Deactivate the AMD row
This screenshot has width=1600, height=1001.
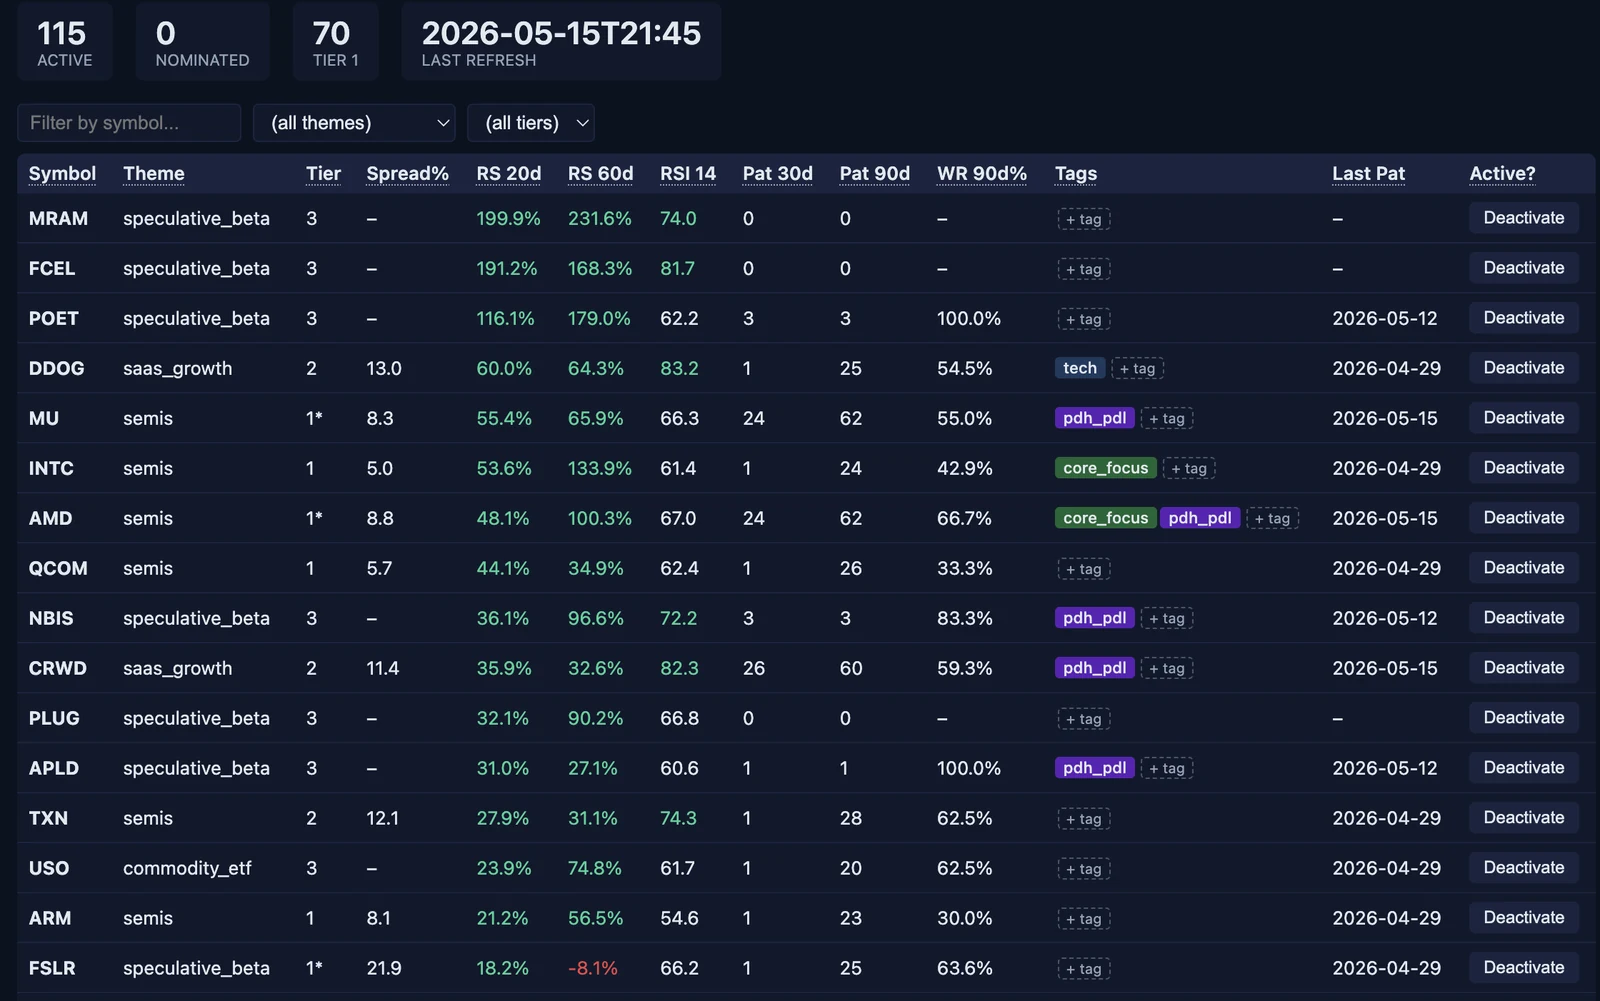coord(1523,518)
